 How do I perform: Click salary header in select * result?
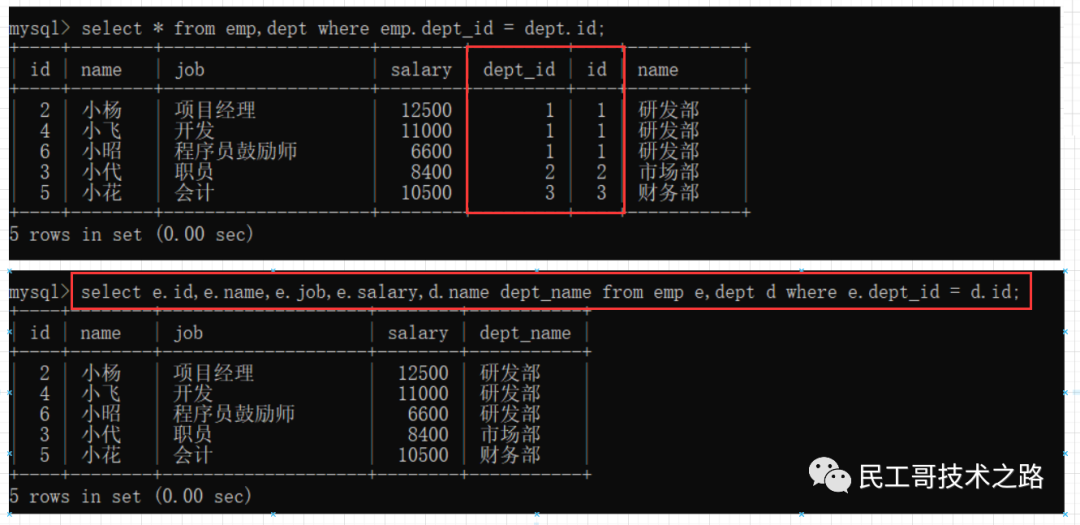(x=421, y=70)
